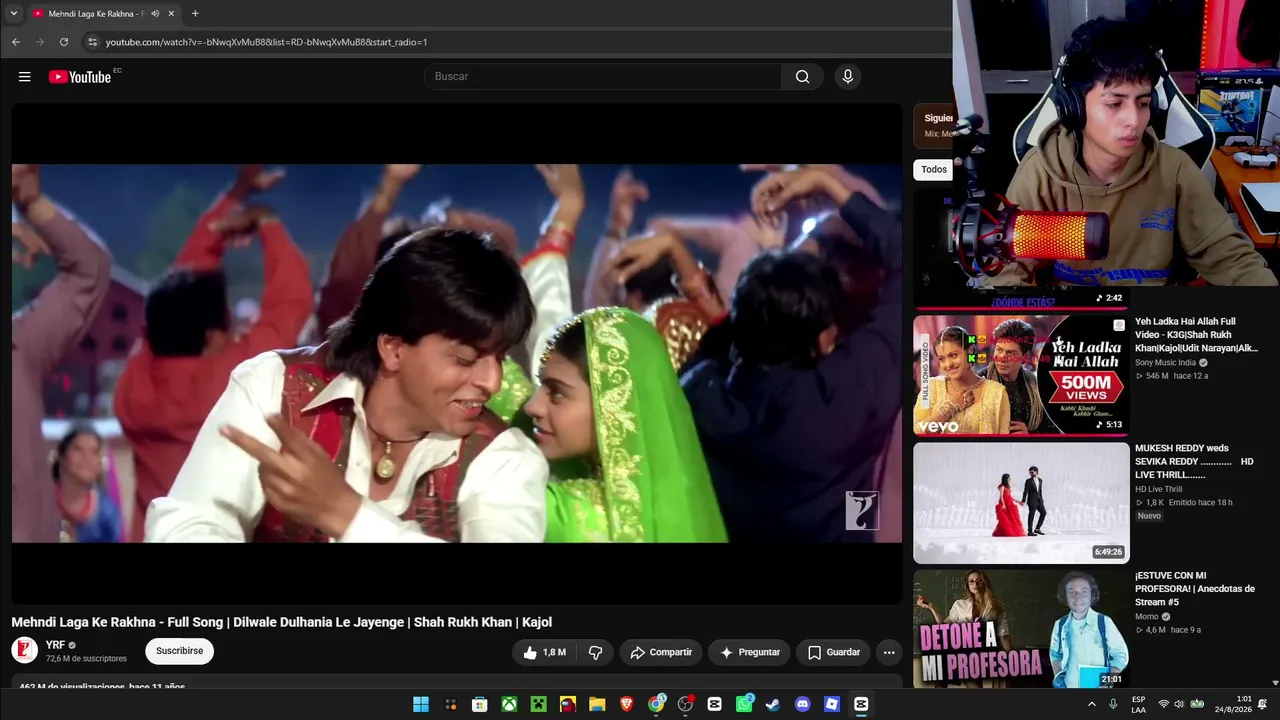The width and height of the screenshot is (1280, 720).
Task: Subscribe to YRF with Suscribirse
Action: pos(179,651)
